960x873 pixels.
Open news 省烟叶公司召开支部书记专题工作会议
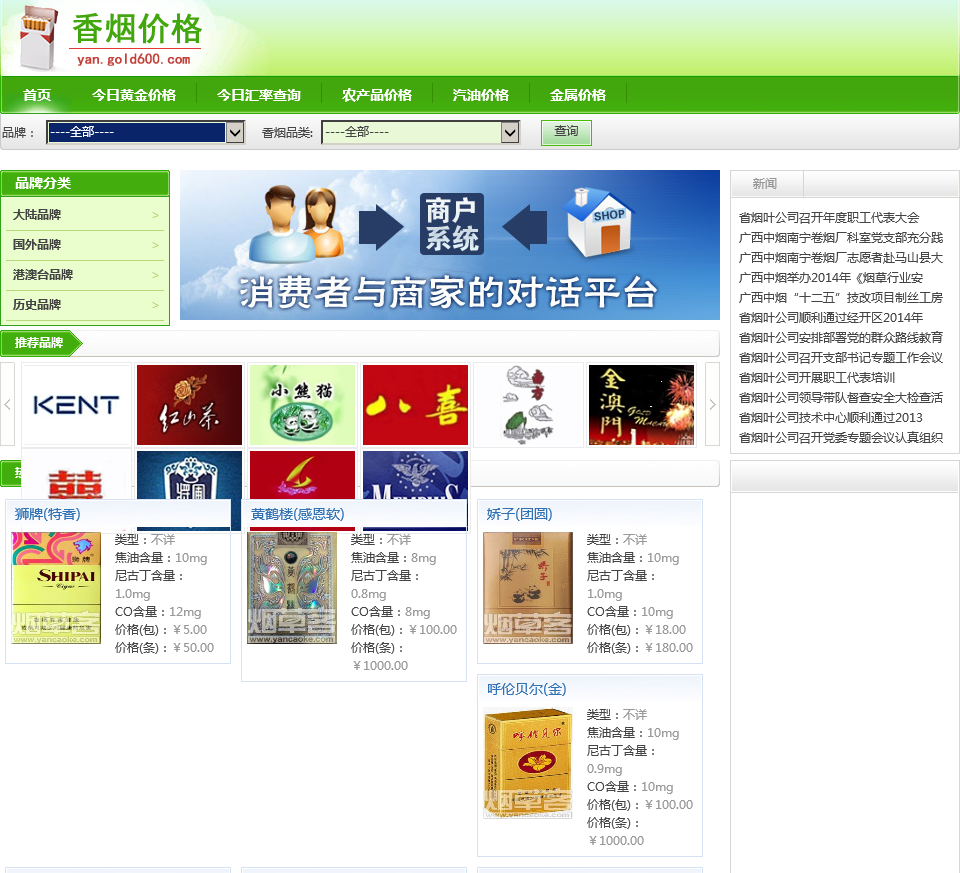click(841, 358)
